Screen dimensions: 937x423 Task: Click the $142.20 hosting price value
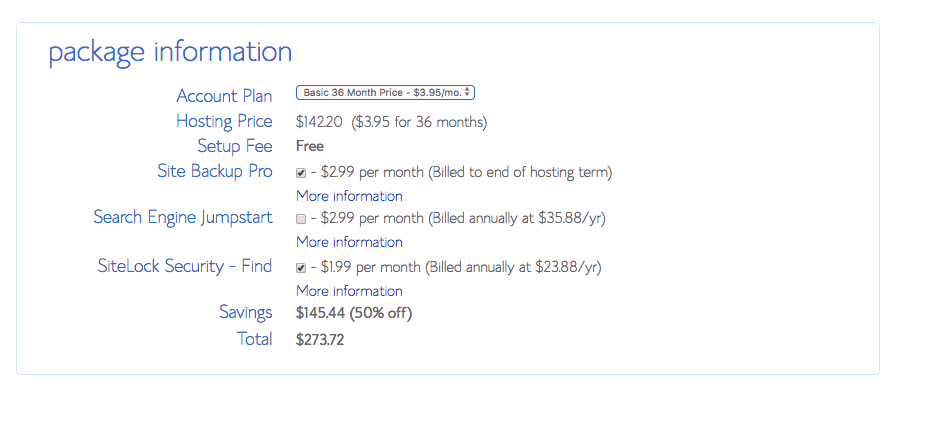point(319,122)
